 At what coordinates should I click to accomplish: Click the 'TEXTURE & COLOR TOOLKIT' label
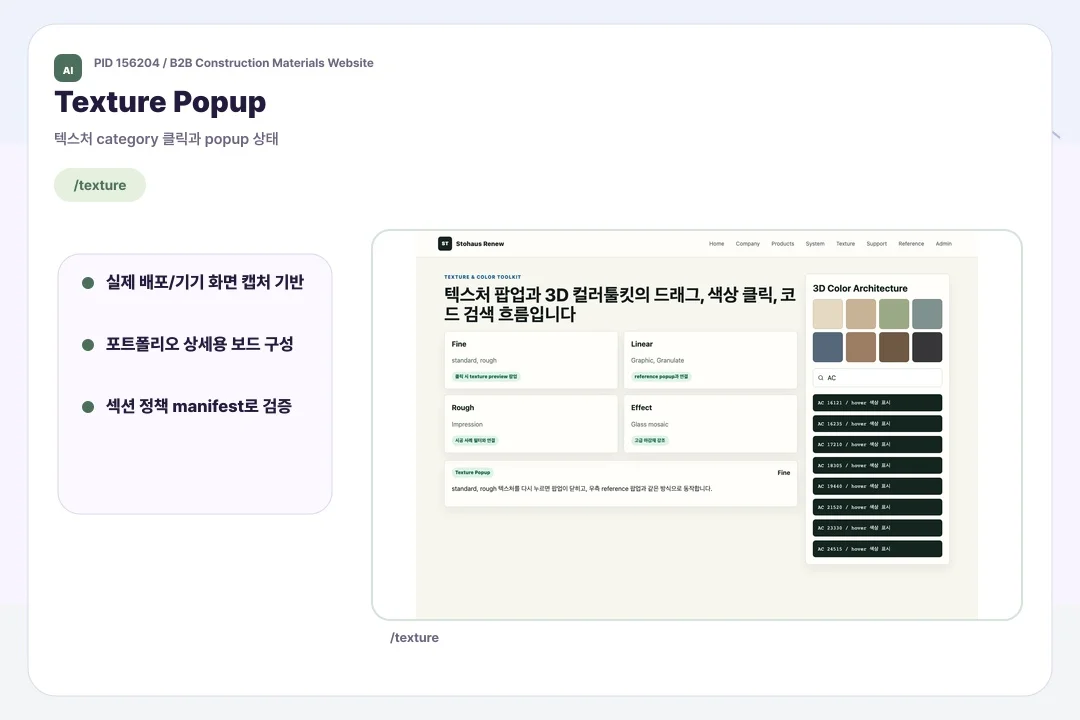pos(482,277)
